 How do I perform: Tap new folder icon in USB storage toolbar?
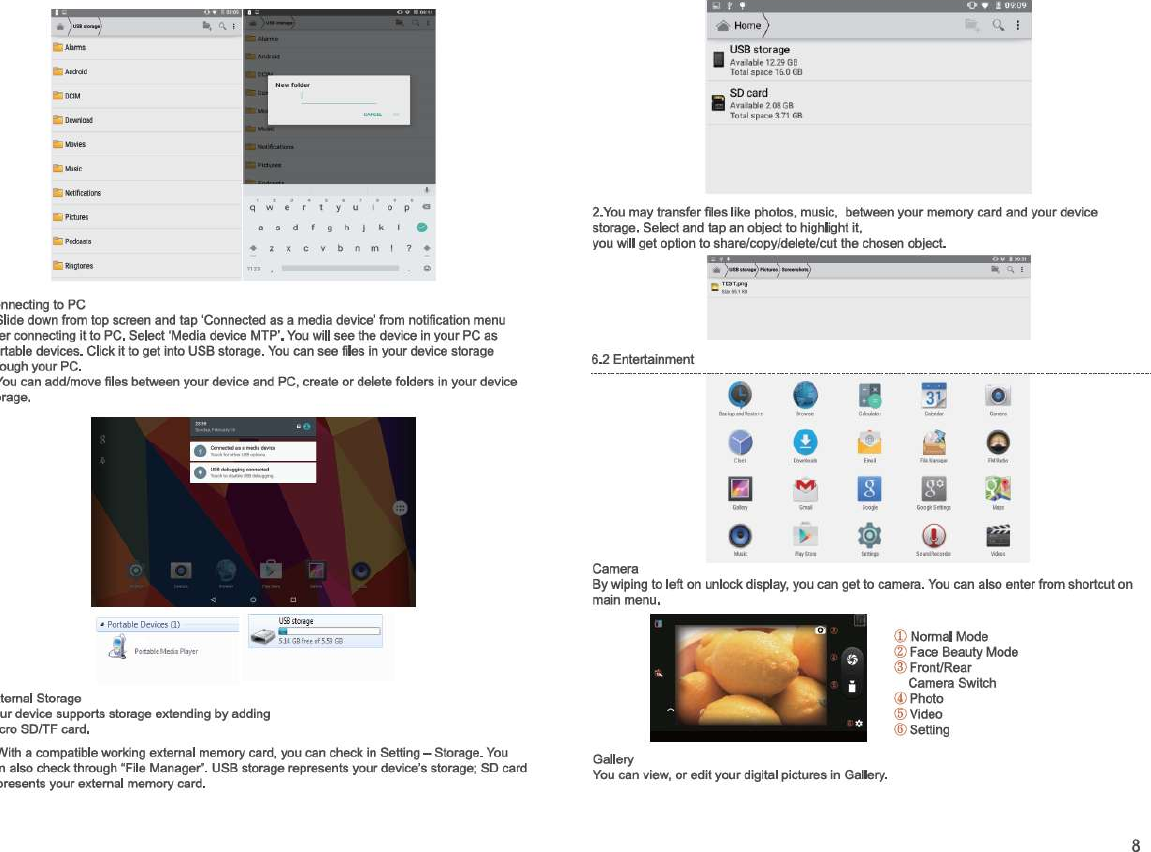(x=207, y=26)
